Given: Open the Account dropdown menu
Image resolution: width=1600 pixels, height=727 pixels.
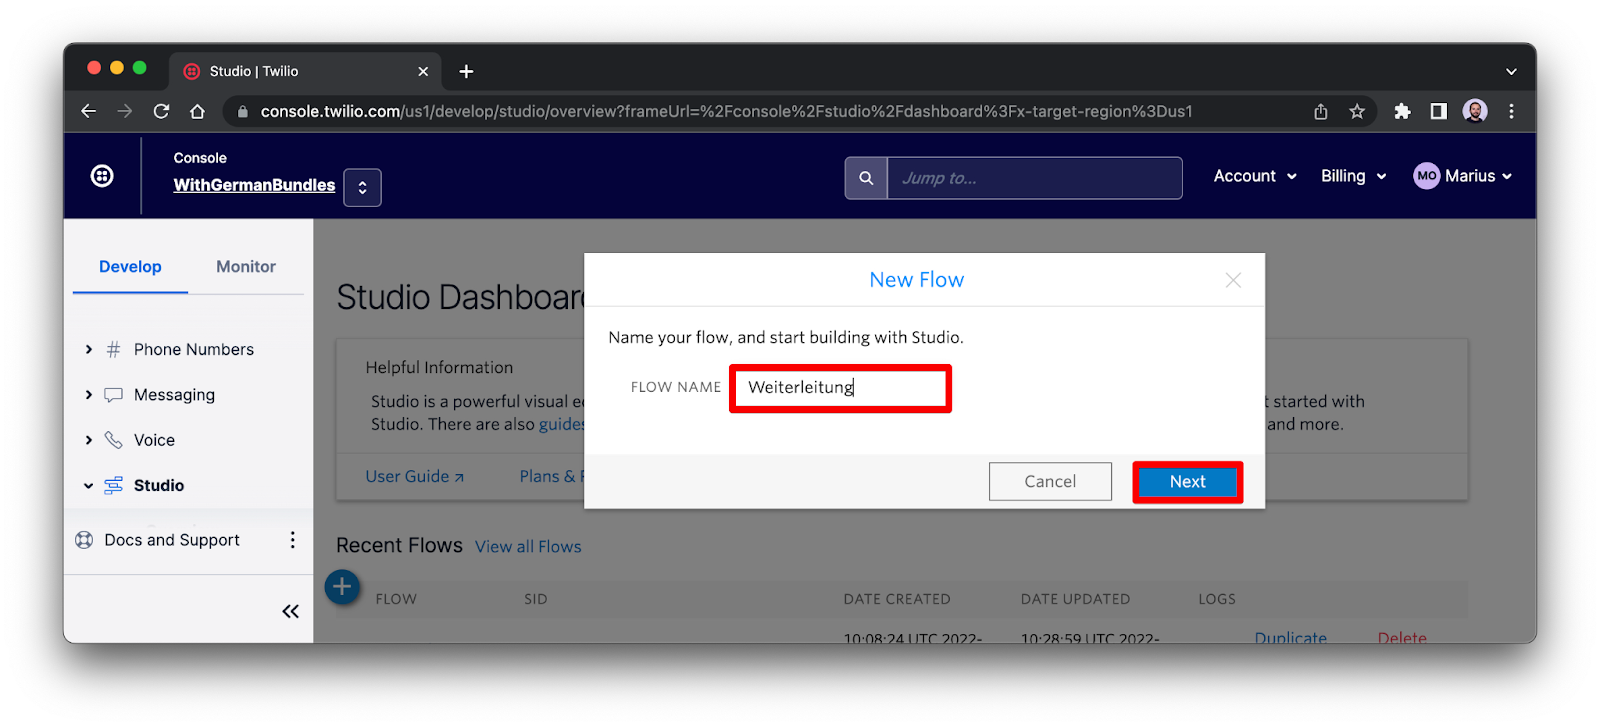Looking at the screenshot, I should 1255,176.
